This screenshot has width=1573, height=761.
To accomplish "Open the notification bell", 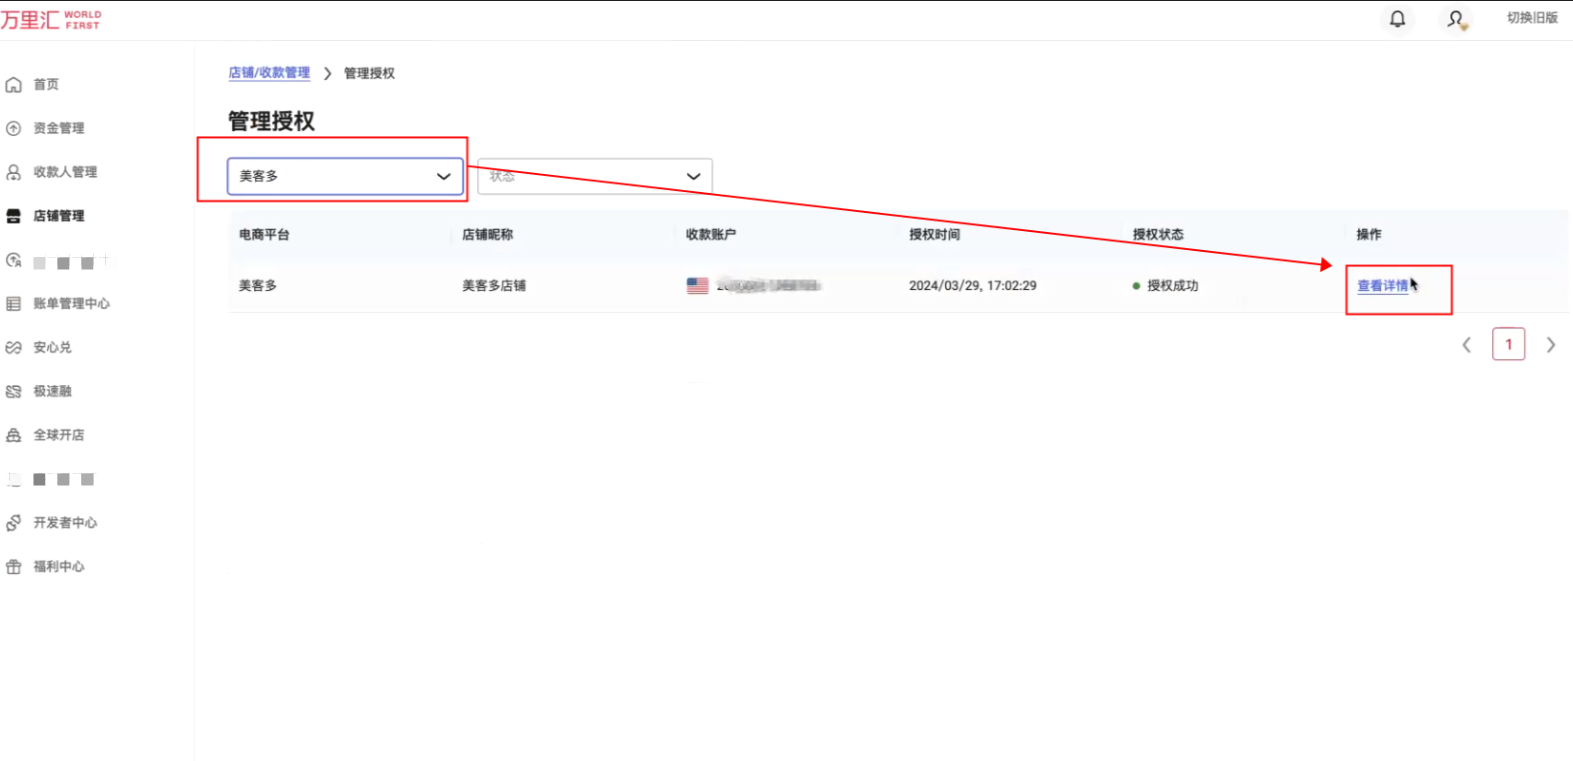I will [1398, 19].
